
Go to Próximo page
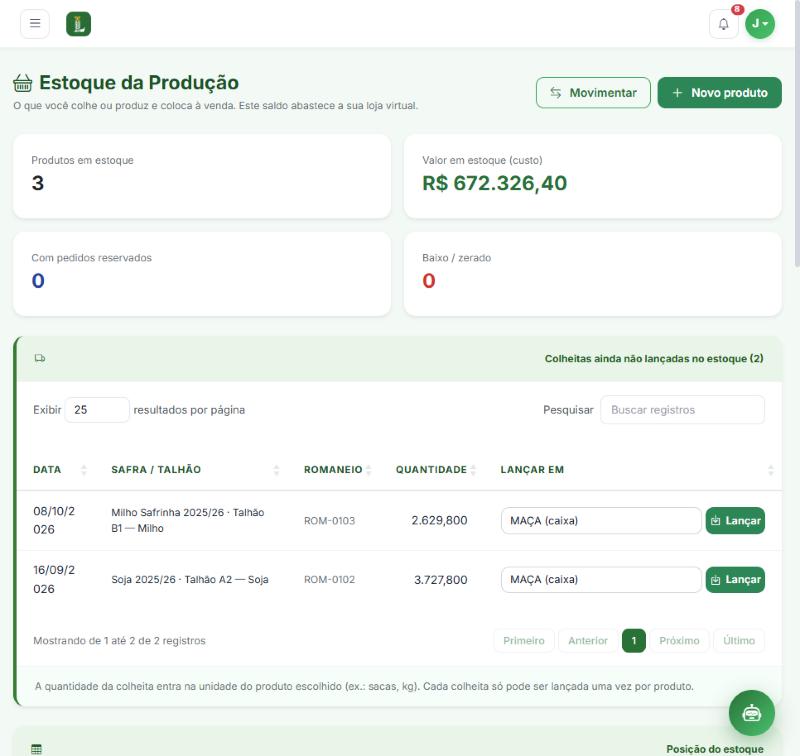[679, 641]
